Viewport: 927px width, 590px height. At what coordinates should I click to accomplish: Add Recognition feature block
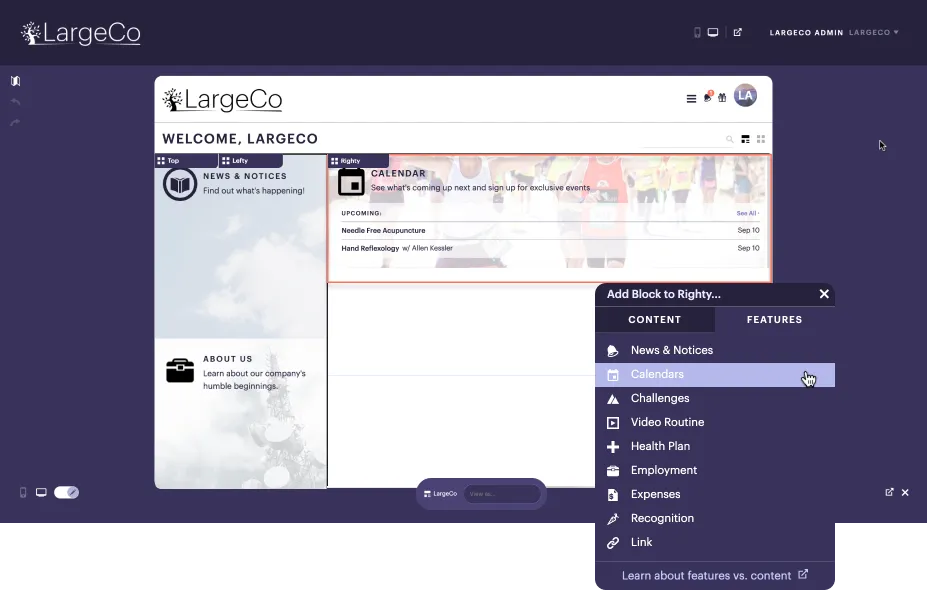tap(715, 518)
